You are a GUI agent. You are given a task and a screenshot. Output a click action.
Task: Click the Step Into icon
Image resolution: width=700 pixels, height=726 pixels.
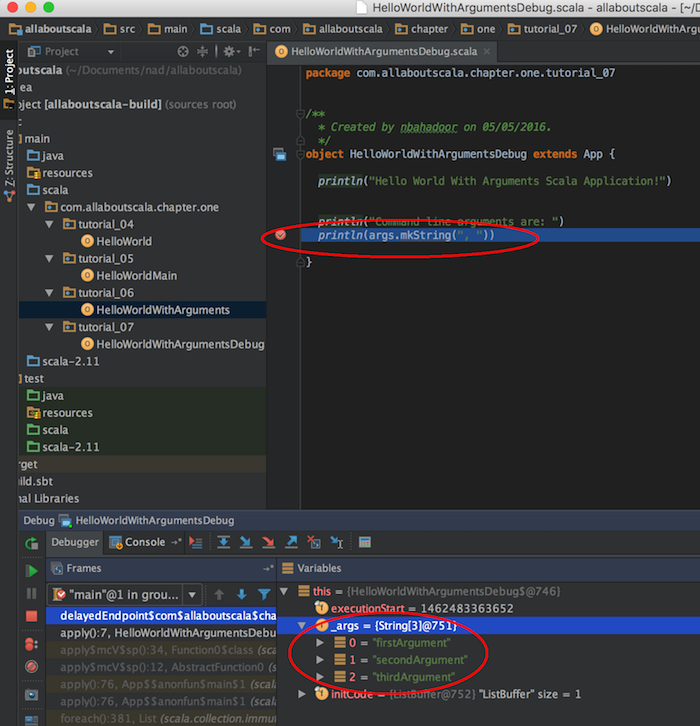coord(246,542)
